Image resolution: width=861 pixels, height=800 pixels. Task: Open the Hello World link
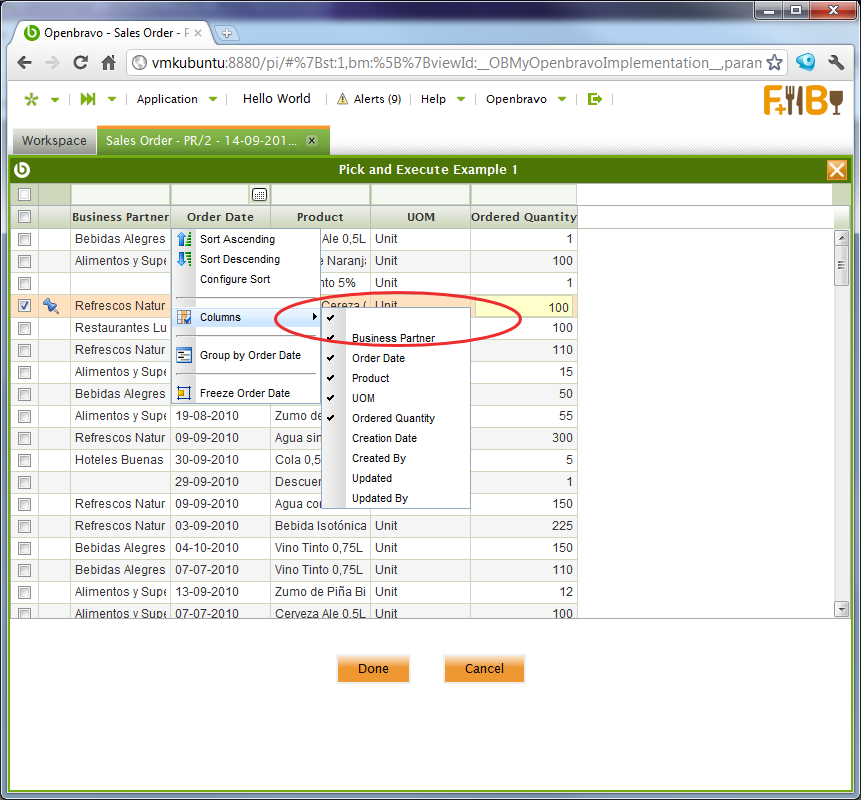[x=277, y=99]
